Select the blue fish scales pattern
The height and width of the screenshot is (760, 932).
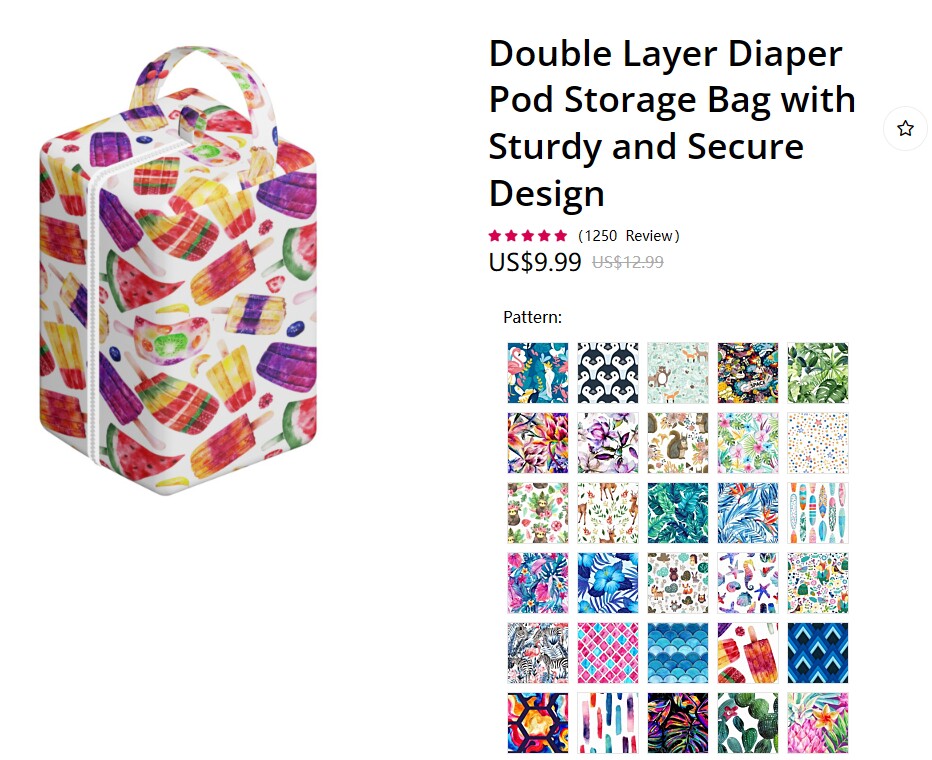tap(678, 653)
